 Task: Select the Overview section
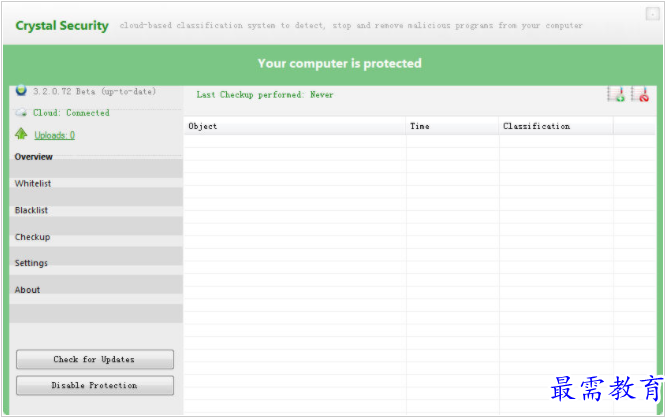pyautogui.click(x=33, y=157)
